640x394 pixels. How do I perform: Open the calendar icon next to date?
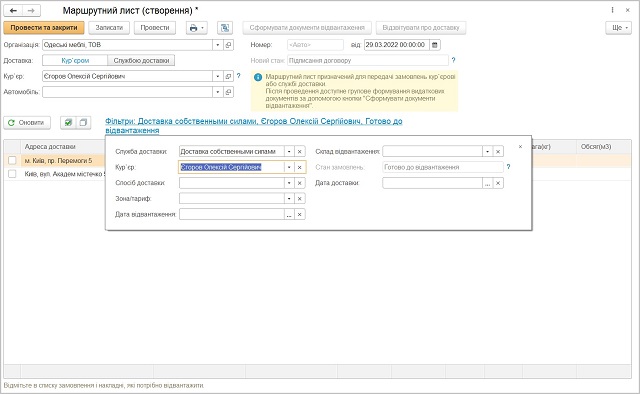(x=435, y=45)
